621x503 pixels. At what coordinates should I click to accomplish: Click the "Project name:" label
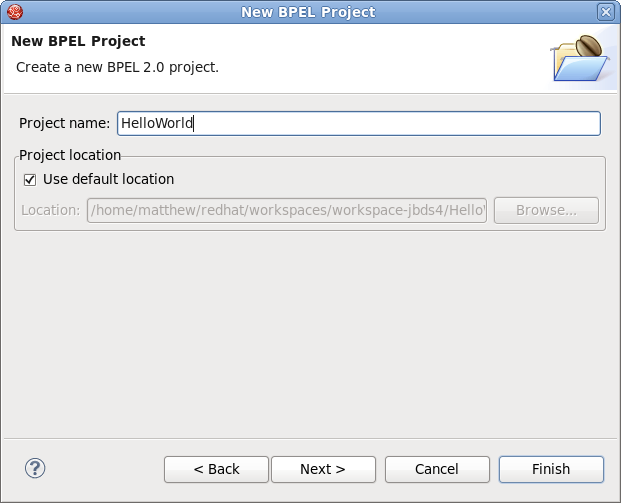(x=65, y=124)
